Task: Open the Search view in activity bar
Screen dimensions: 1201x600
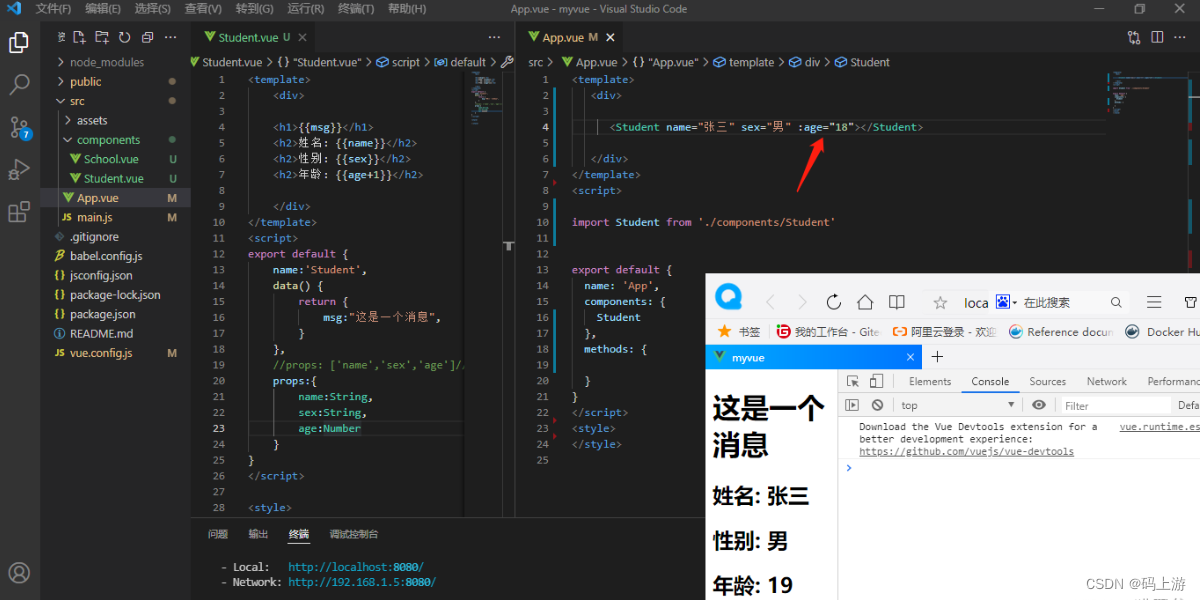Action: click(19, 85)
